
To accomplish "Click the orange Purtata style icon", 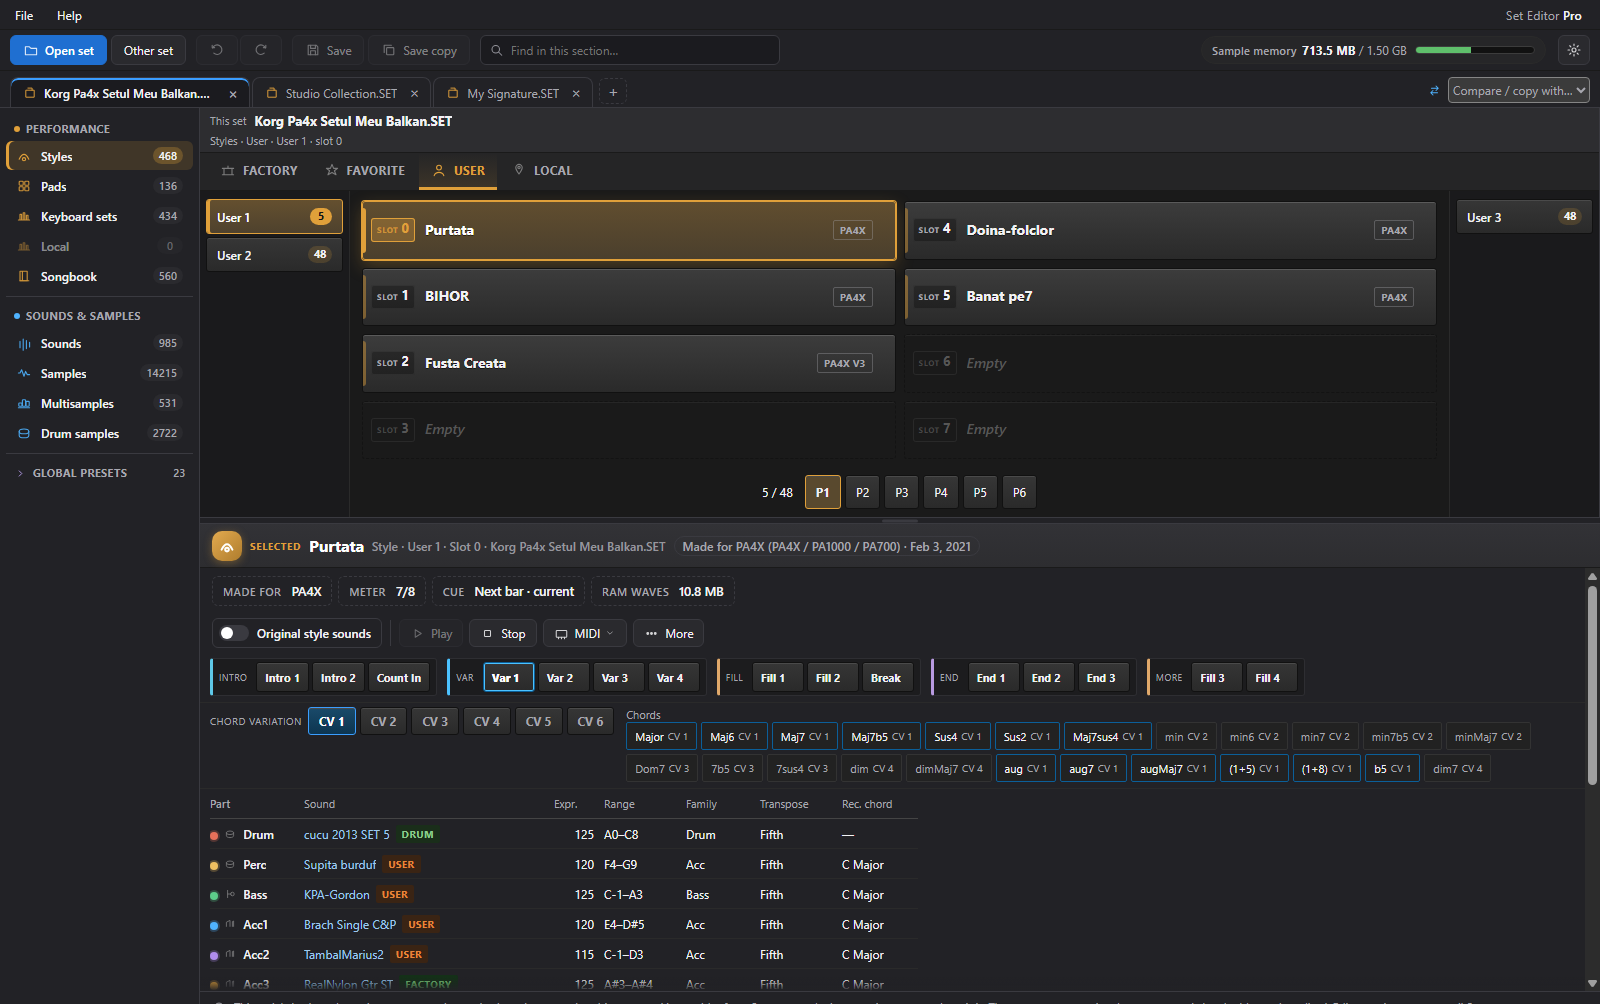I will coord(227,547).
